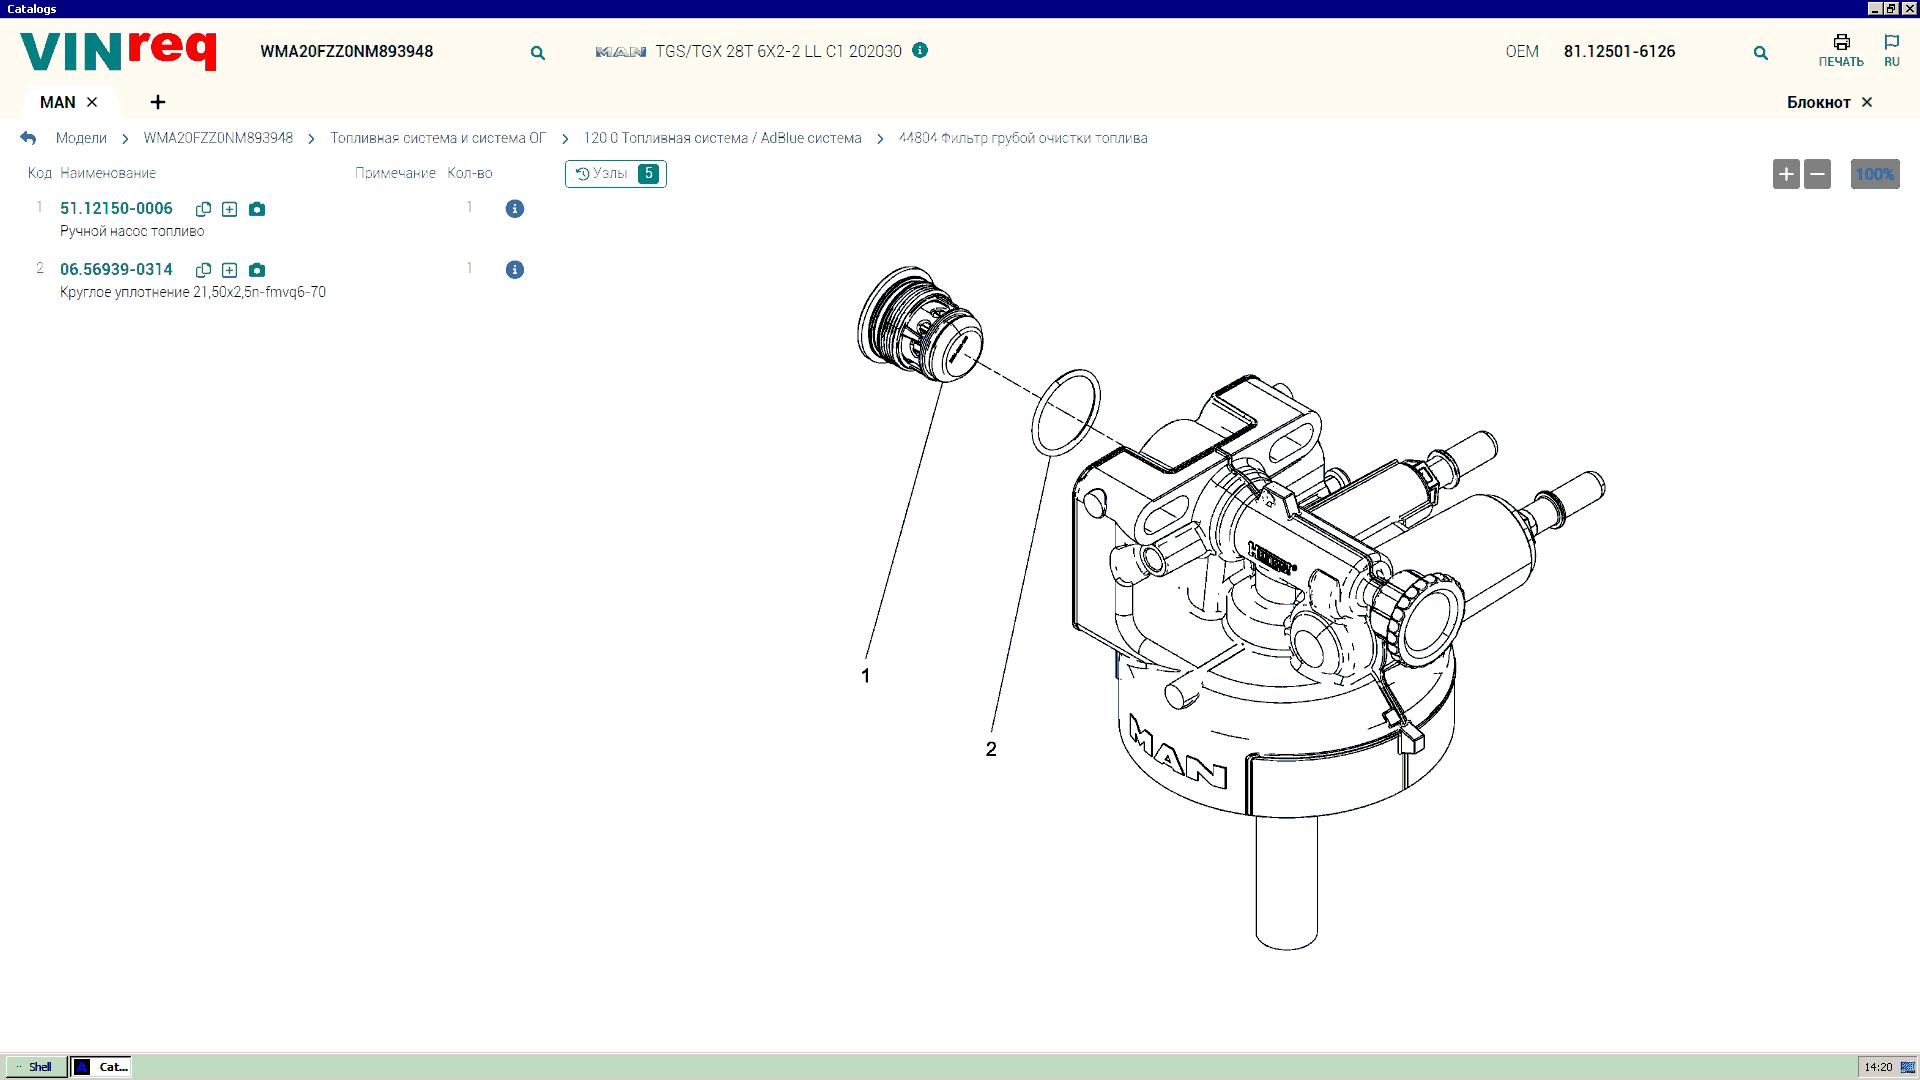Screen dimensions: 1920x1080
Task: Click the VIN search magnifier icon
Action: tap(538, 53)
